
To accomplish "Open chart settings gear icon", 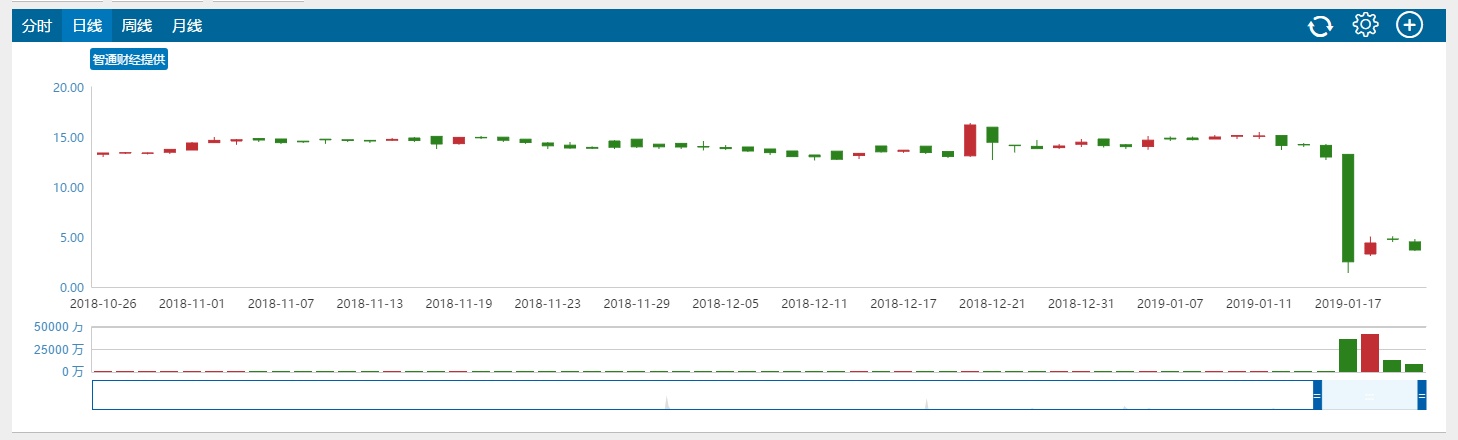I will [1365, 25].
